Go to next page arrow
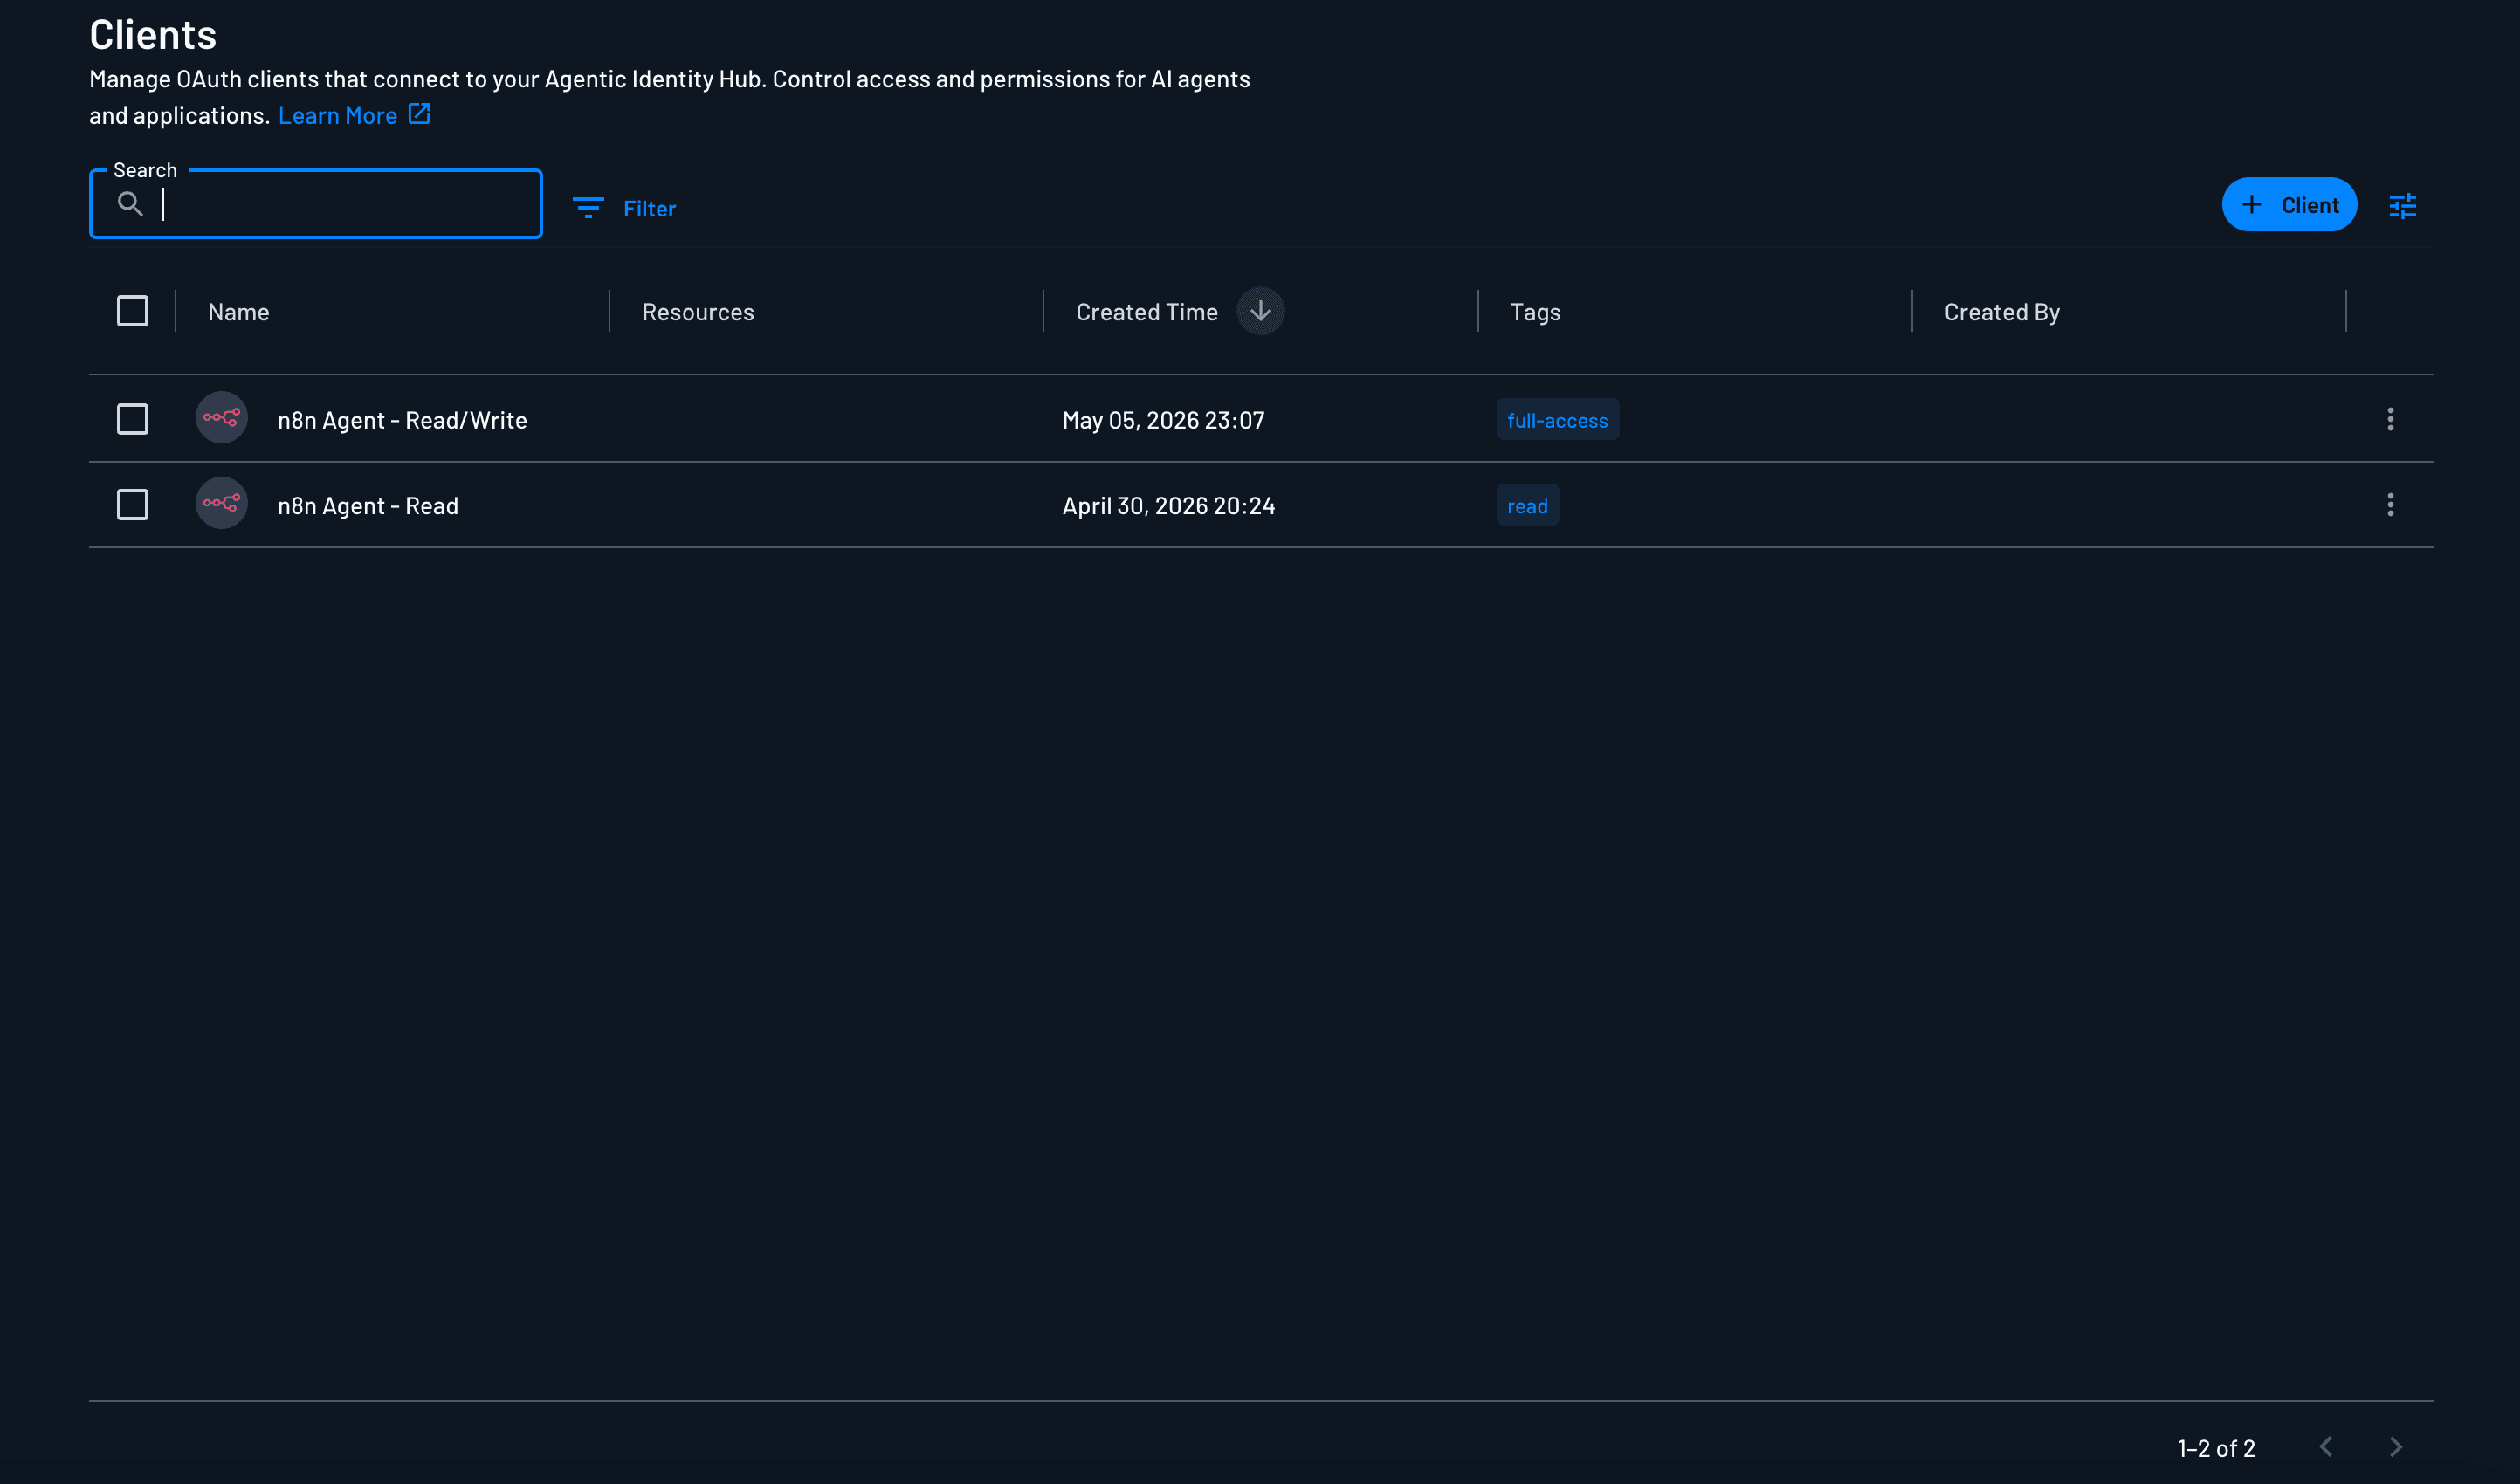Image resolution: width=2520 pixels, height=1484 pixels. (2395, 1447)
